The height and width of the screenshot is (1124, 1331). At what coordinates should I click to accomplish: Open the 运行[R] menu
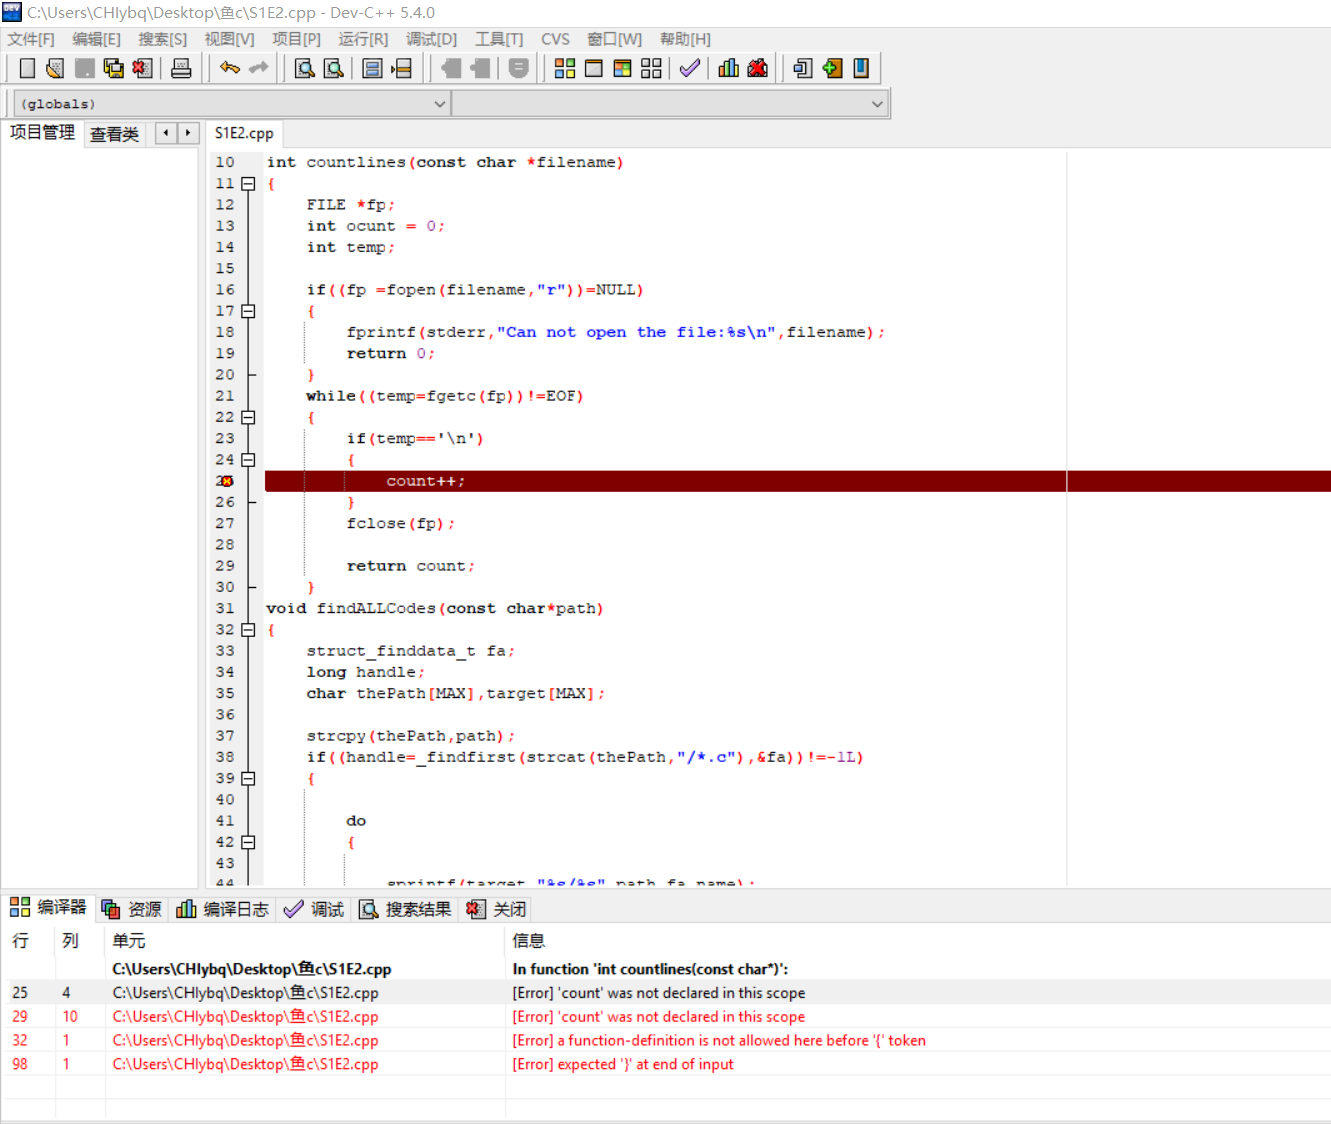click(363, 39)
